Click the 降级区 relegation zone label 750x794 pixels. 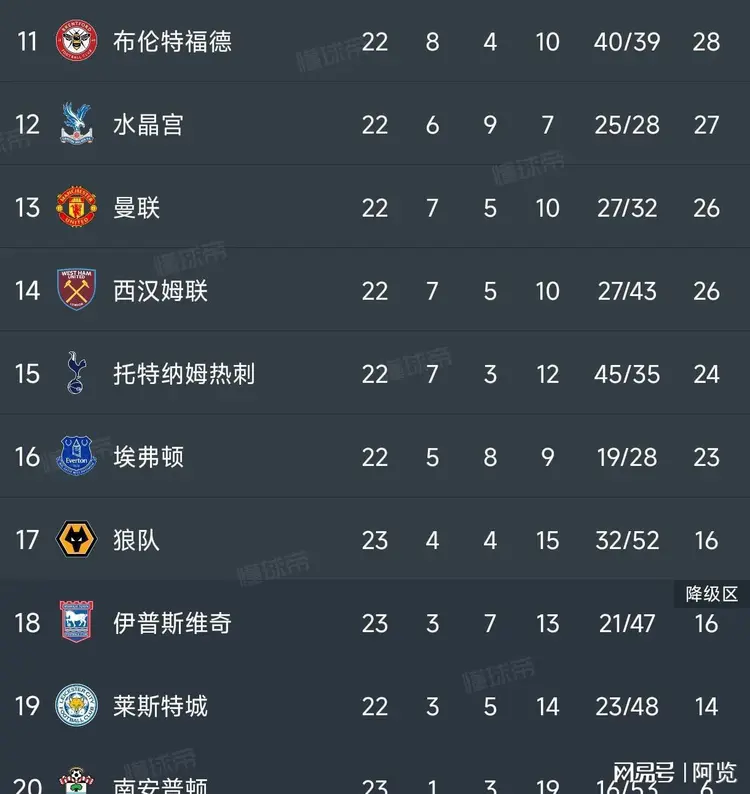click(711, 594)
